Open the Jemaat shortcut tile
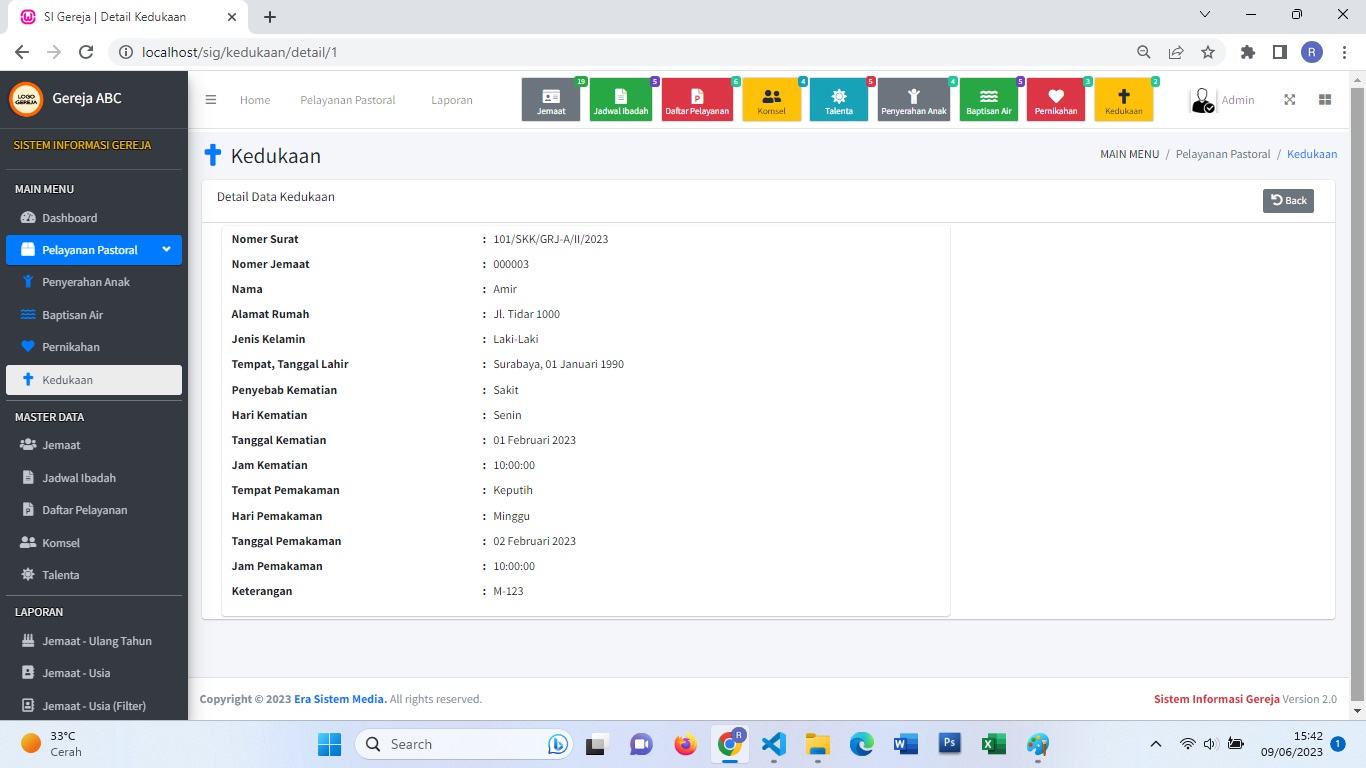 551,100
